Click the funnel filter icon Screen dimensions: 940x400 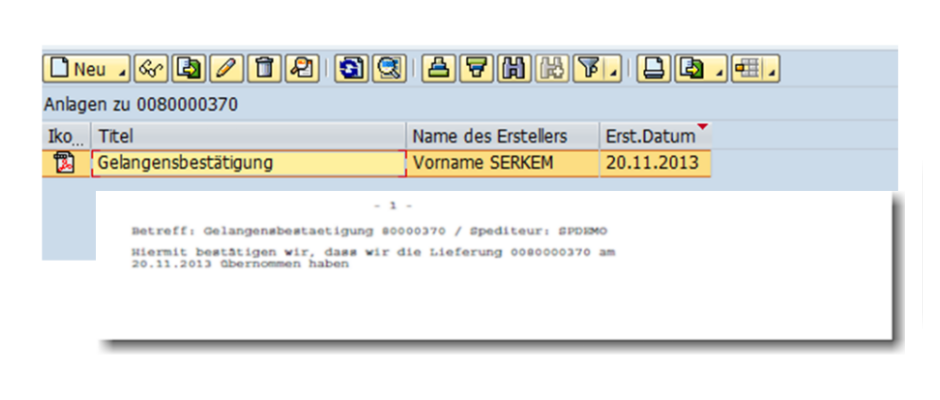click(x=590, y=69)
